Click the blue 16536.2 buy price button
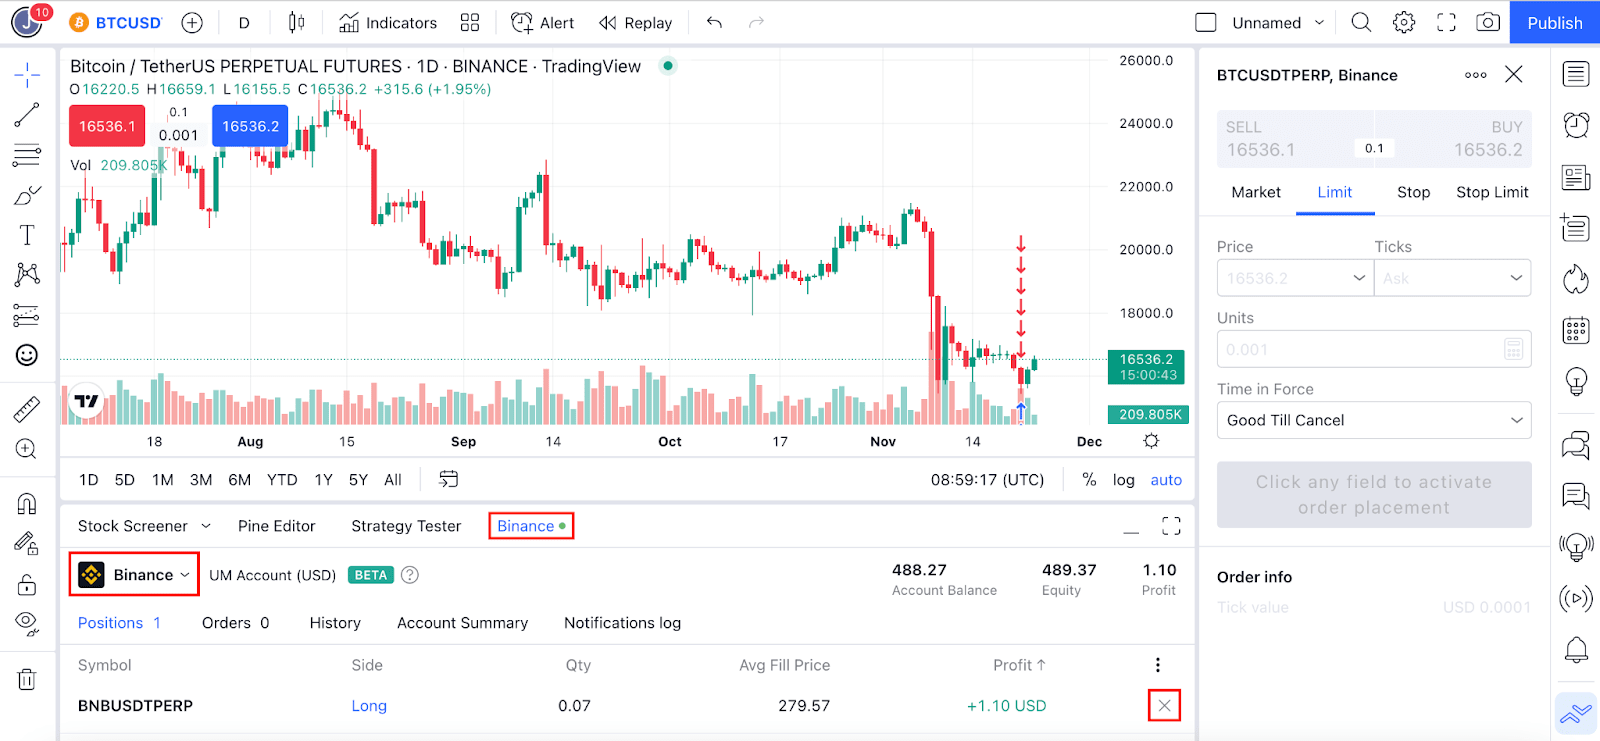Viewport: 1600px width, 741px height. (x=250, y=126)
